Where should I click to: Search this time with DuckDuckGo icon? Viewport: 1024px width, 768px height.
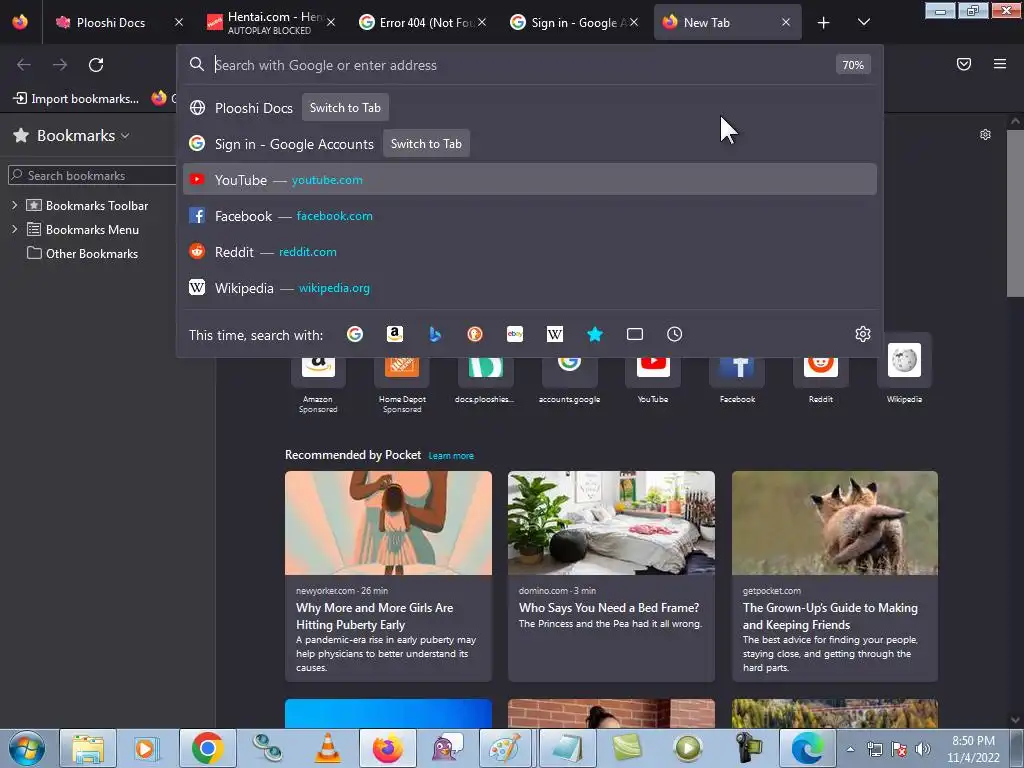(475, 334)
